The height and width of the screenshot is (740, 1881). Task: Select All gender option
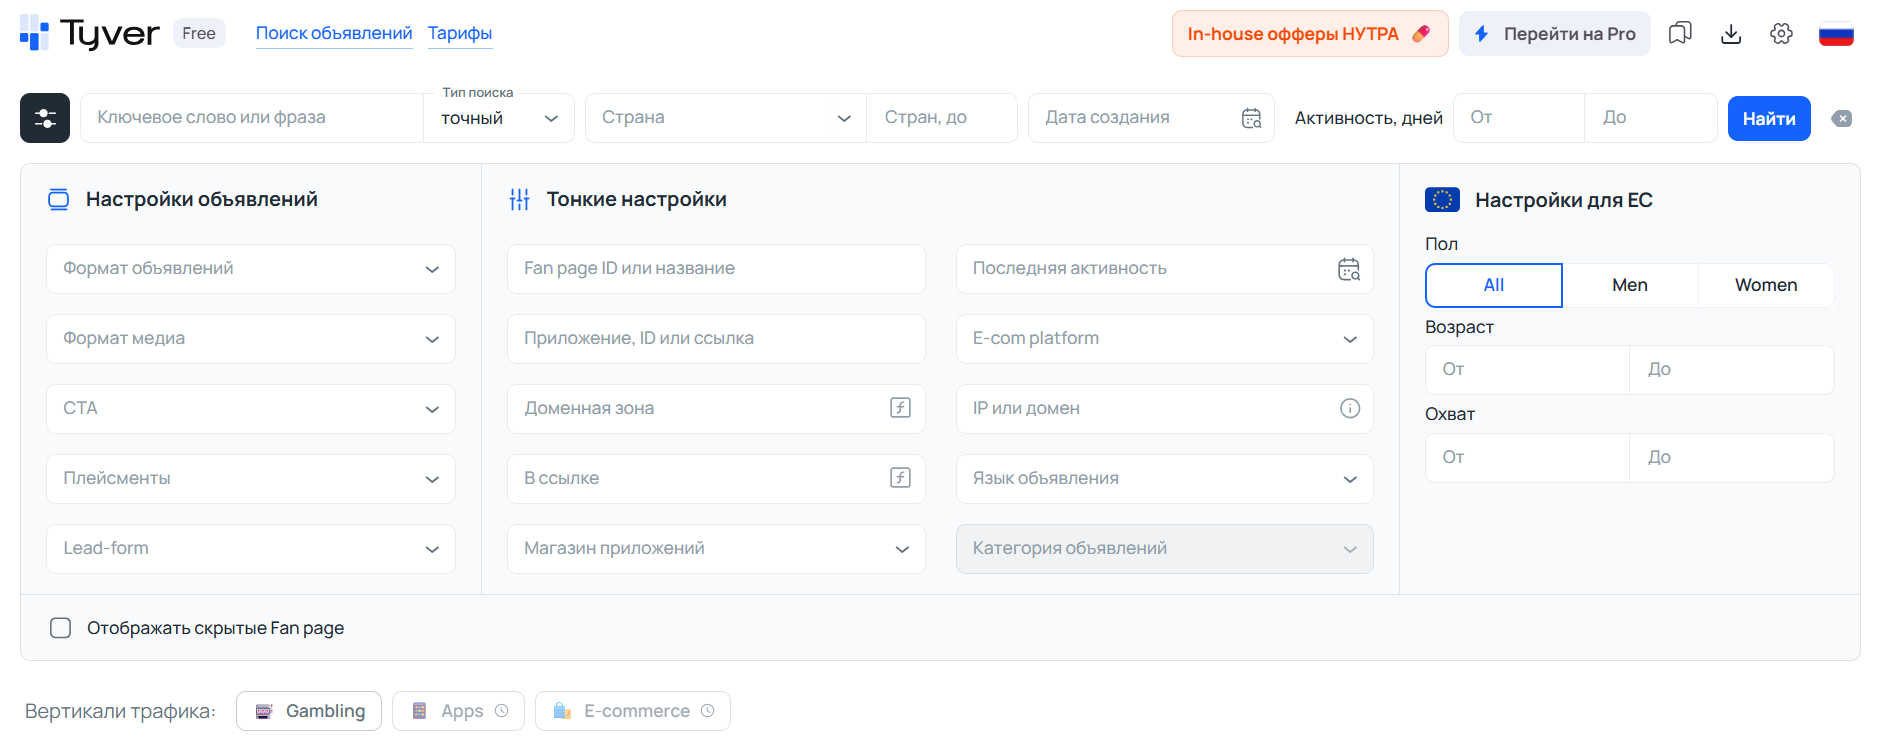pyautogui.click(x=1494, y=285)
